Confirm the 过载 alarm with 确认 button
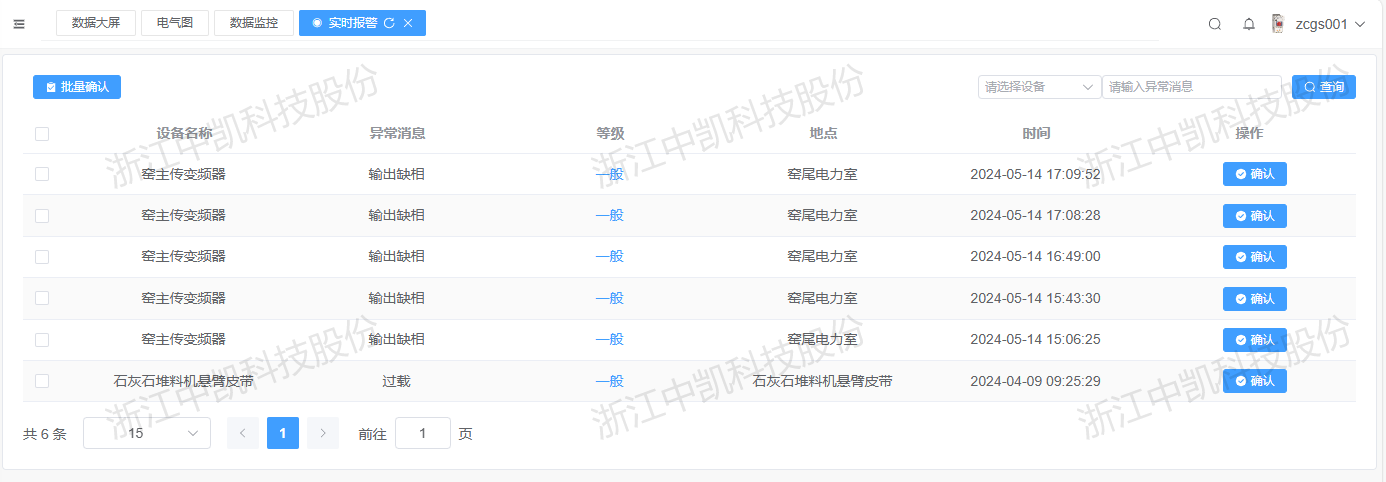 pos(1254,381)
